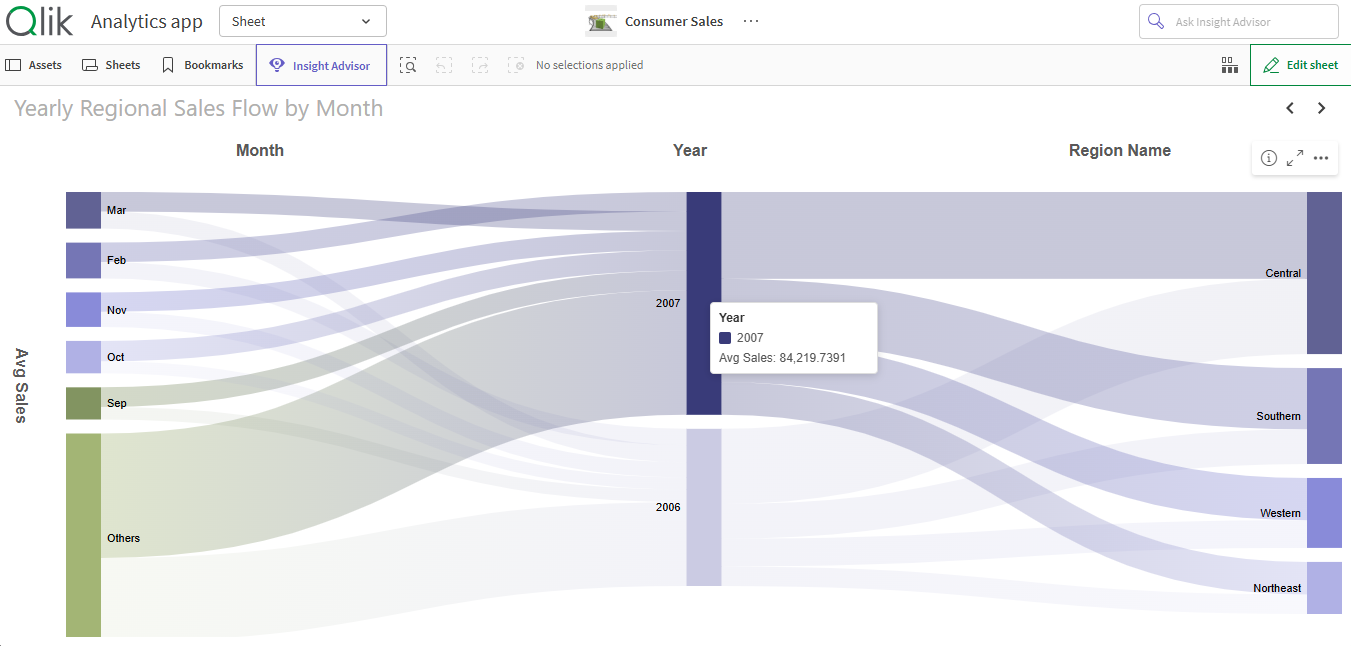1351x646 pixels.
Task: Click Edit sheet button
Action: [1300, 65]
